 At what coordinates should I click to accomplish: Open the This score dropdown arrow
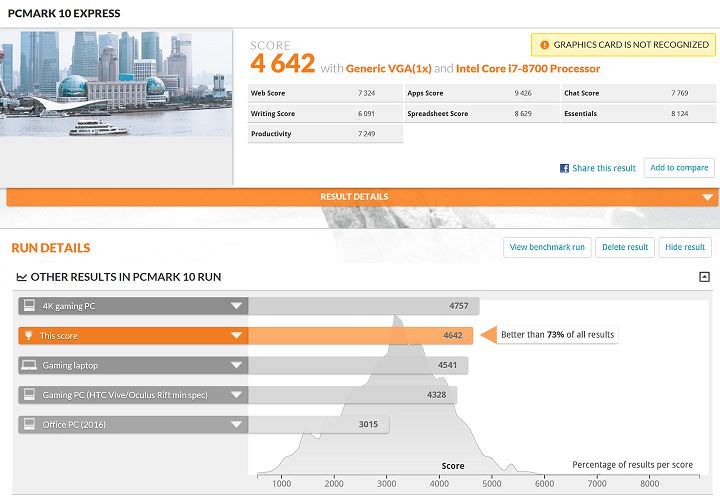point(236,336)
